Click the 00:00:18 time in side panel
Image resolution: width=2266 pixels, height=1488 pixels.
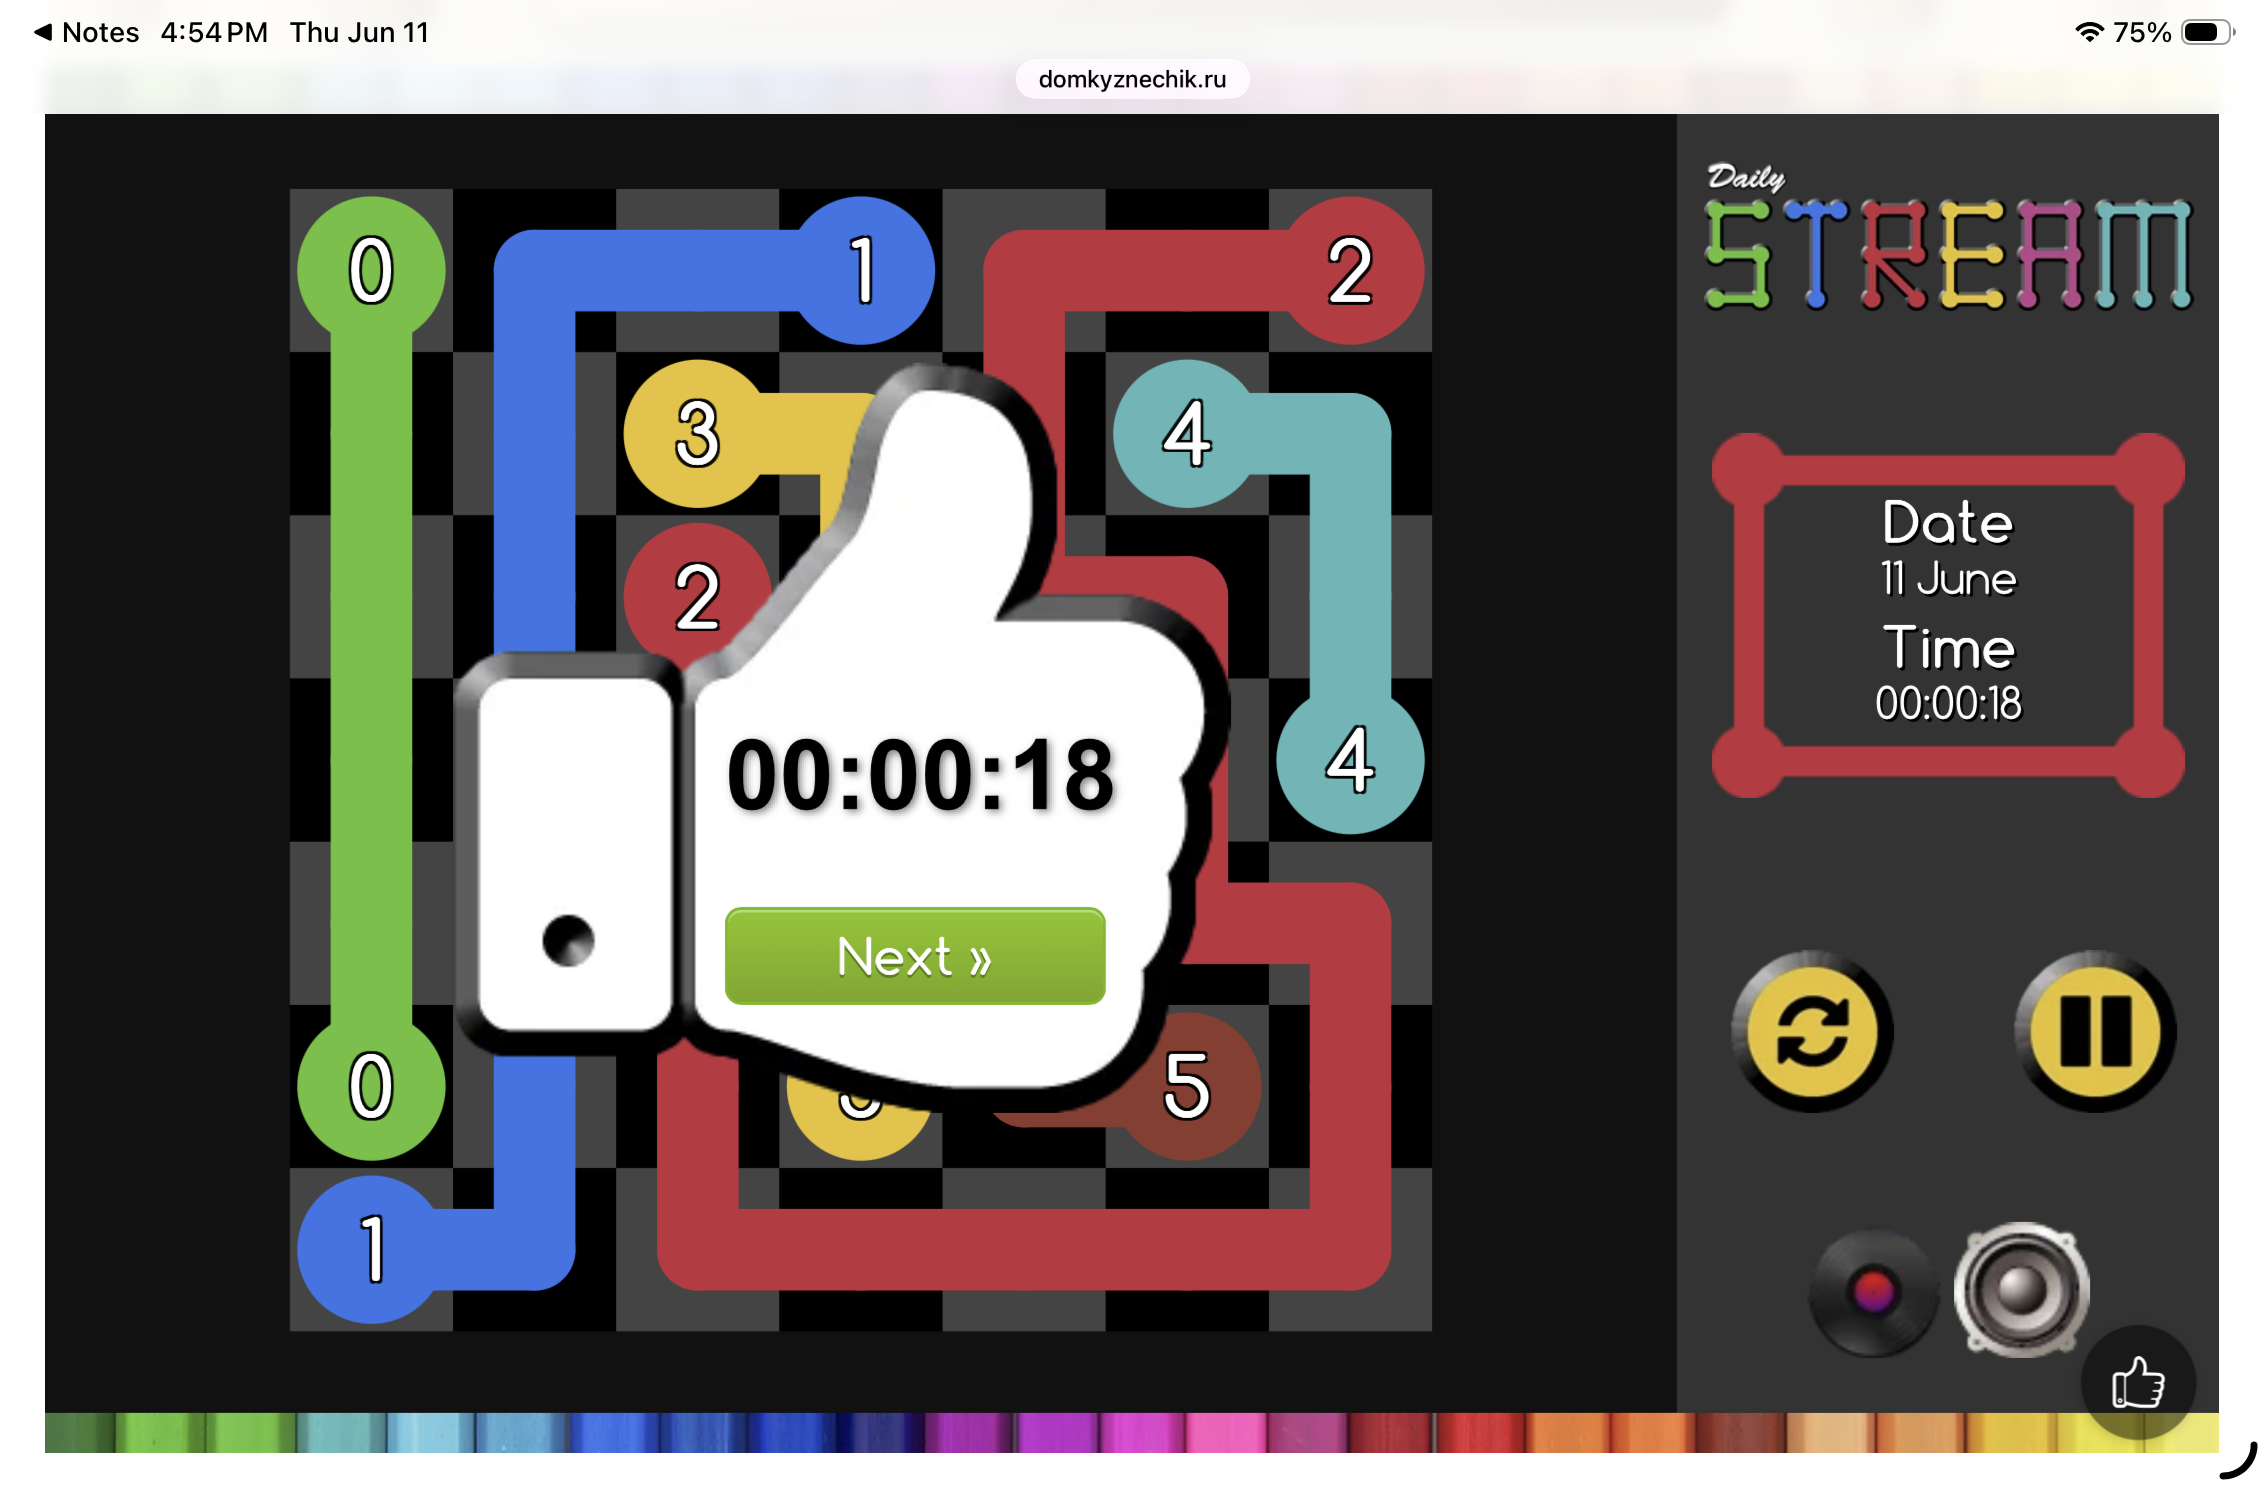point(1948,703)
